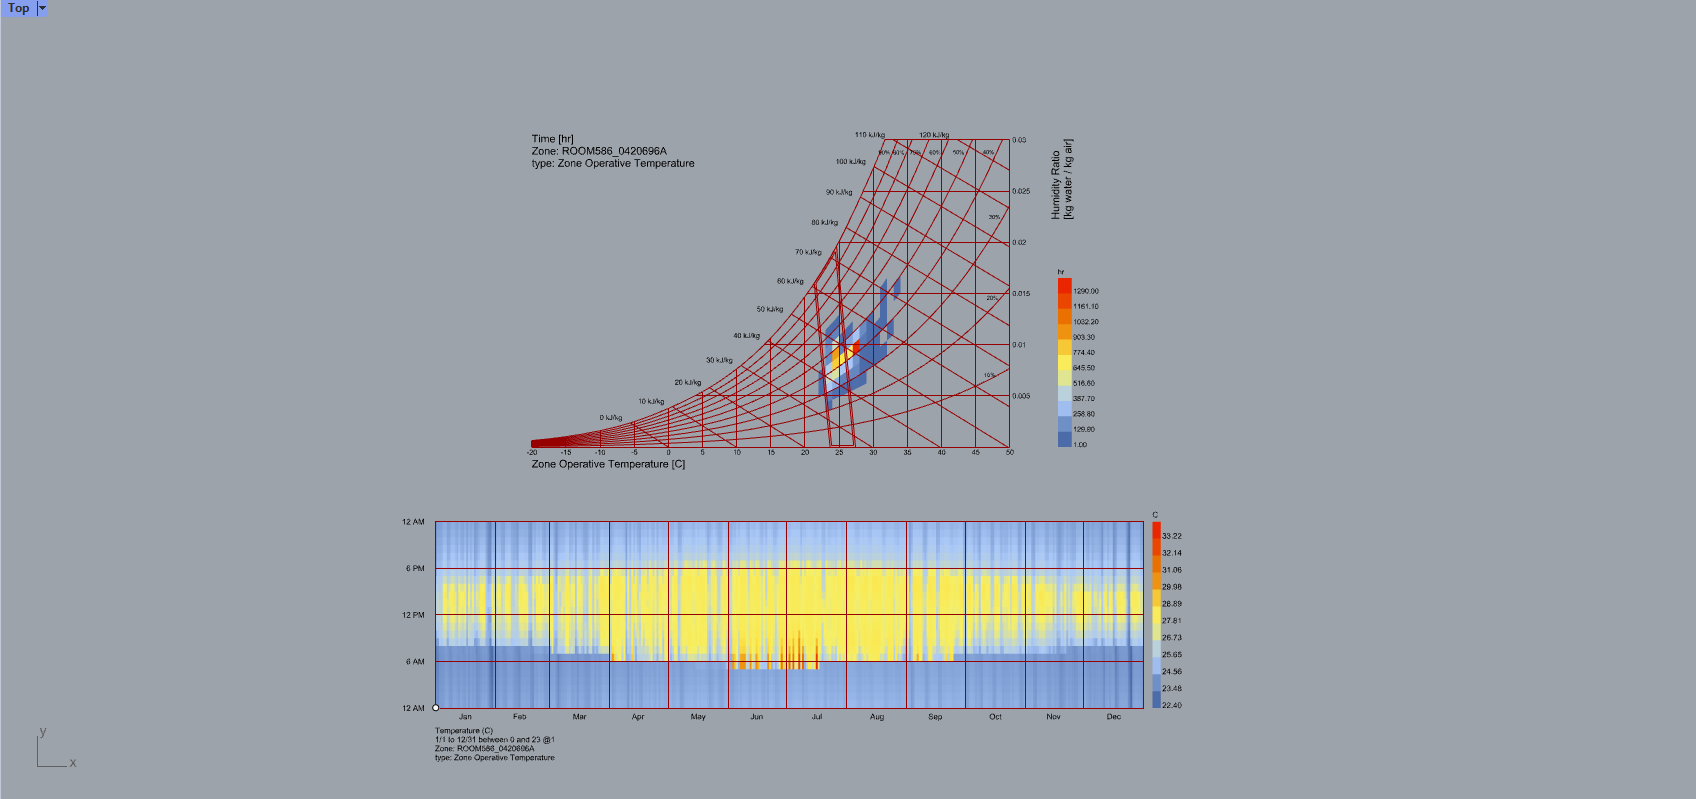Image resolution: width=1696 pixels, height=799 pixels.
Task: Select the 'Time [hr]' title text
Action: (553, 139)
